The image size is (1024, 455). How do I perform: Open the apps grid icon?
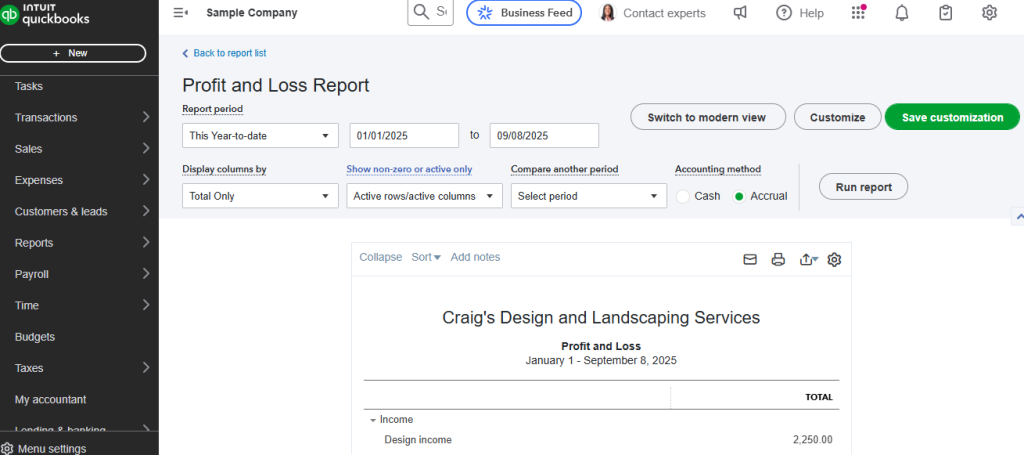[x=859, y=12]
